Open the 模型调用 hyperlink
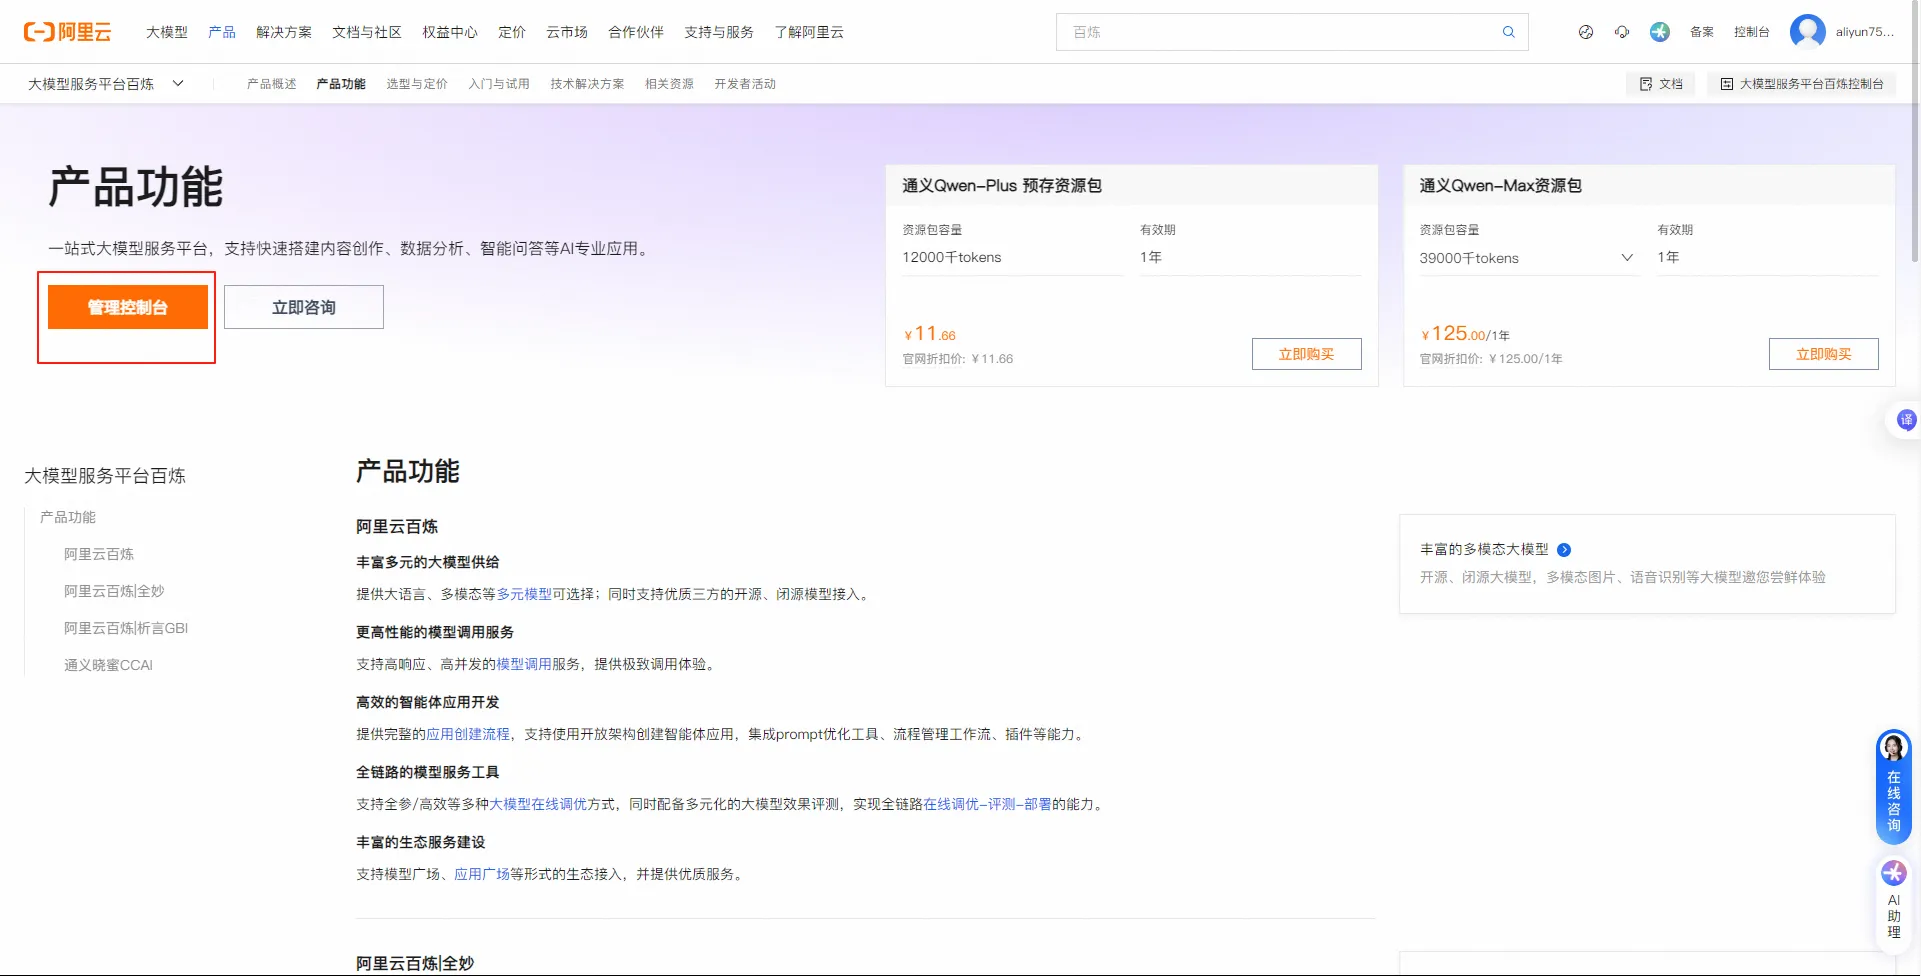Image resolution: width=1921 pixels, height=976 pixels. (x=524, y=664)
